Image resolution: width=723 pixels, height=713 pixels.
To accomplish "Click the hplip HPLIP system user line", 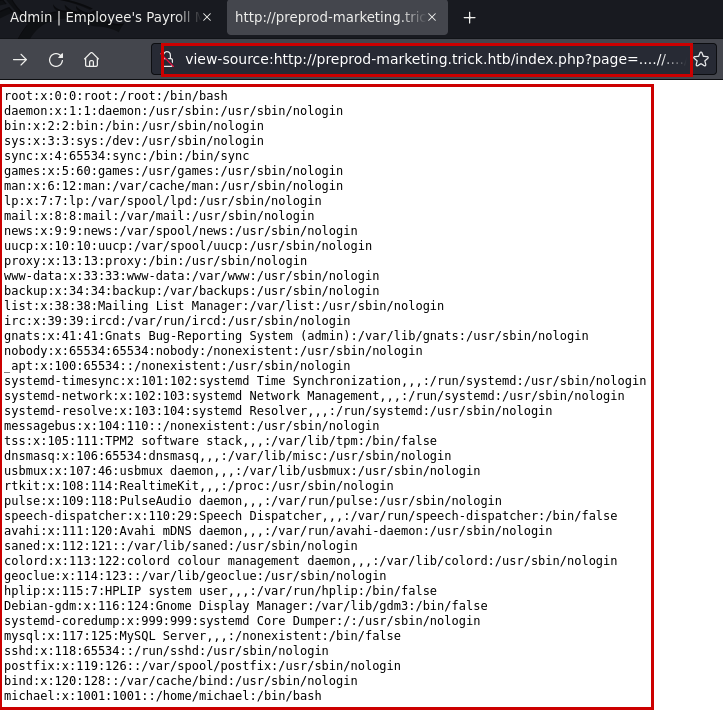I will 220,590.
